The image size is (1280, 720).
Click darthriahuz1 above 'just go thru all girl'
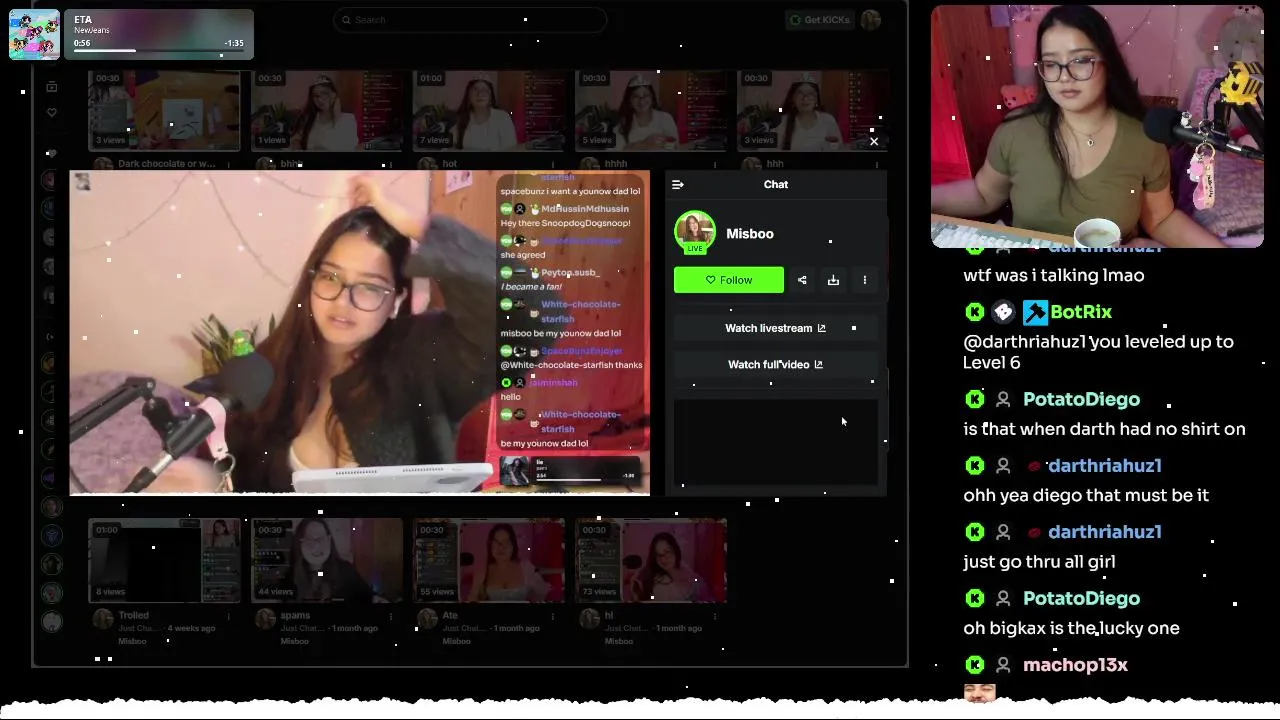tap(1104, 531)
